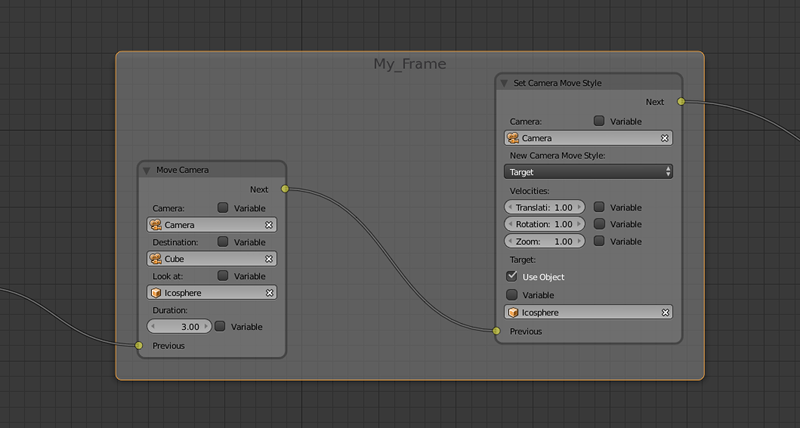Open the New Camera Move Style dropdown

(588, 172)
